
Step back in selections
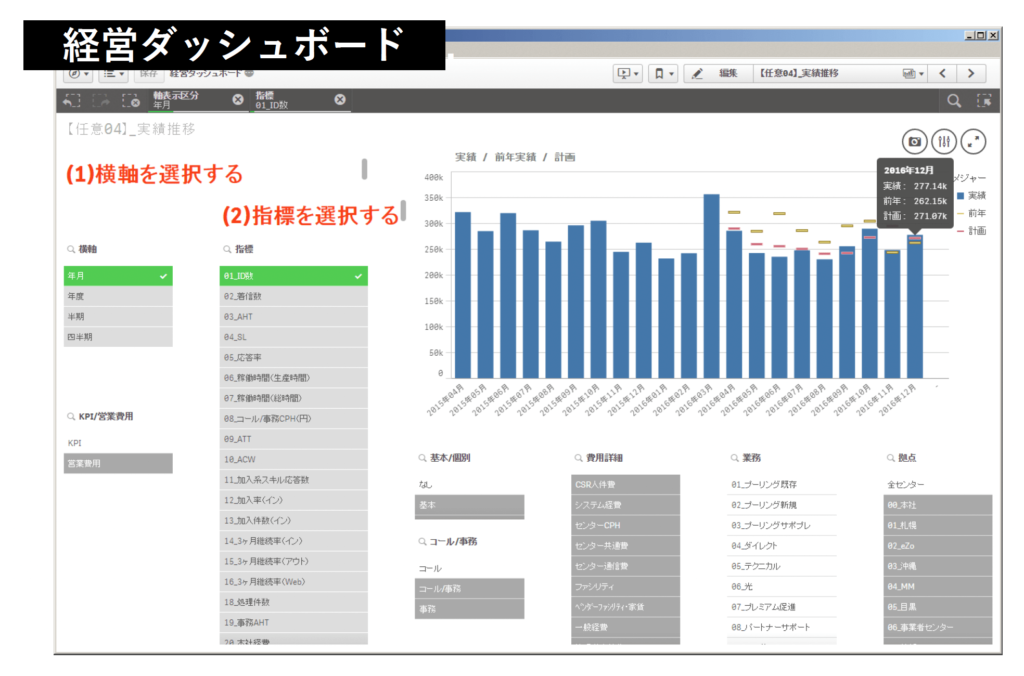click(x=72, y=101)
